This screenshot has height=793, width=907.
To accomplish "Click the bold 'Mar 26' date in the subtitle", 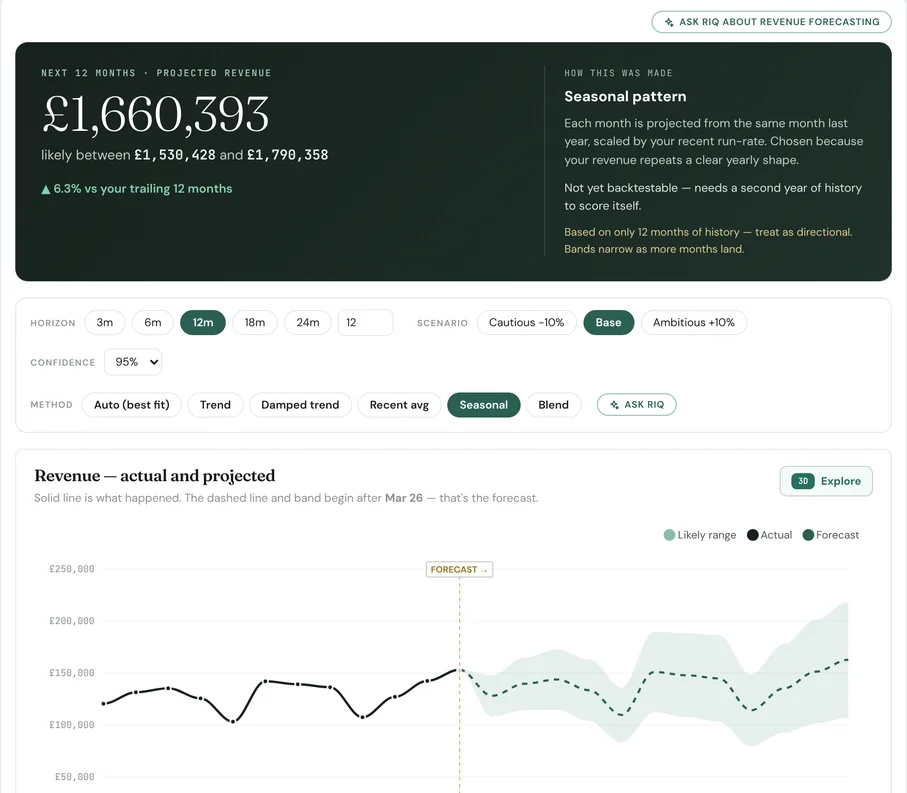I will pos(404,498).
